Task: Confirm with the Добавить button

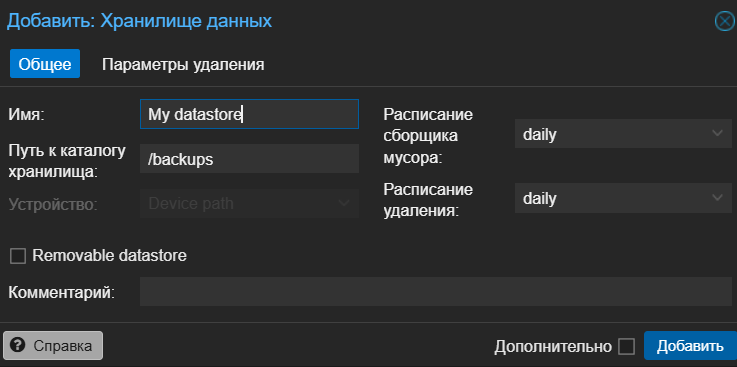Action: click(690, 346)
